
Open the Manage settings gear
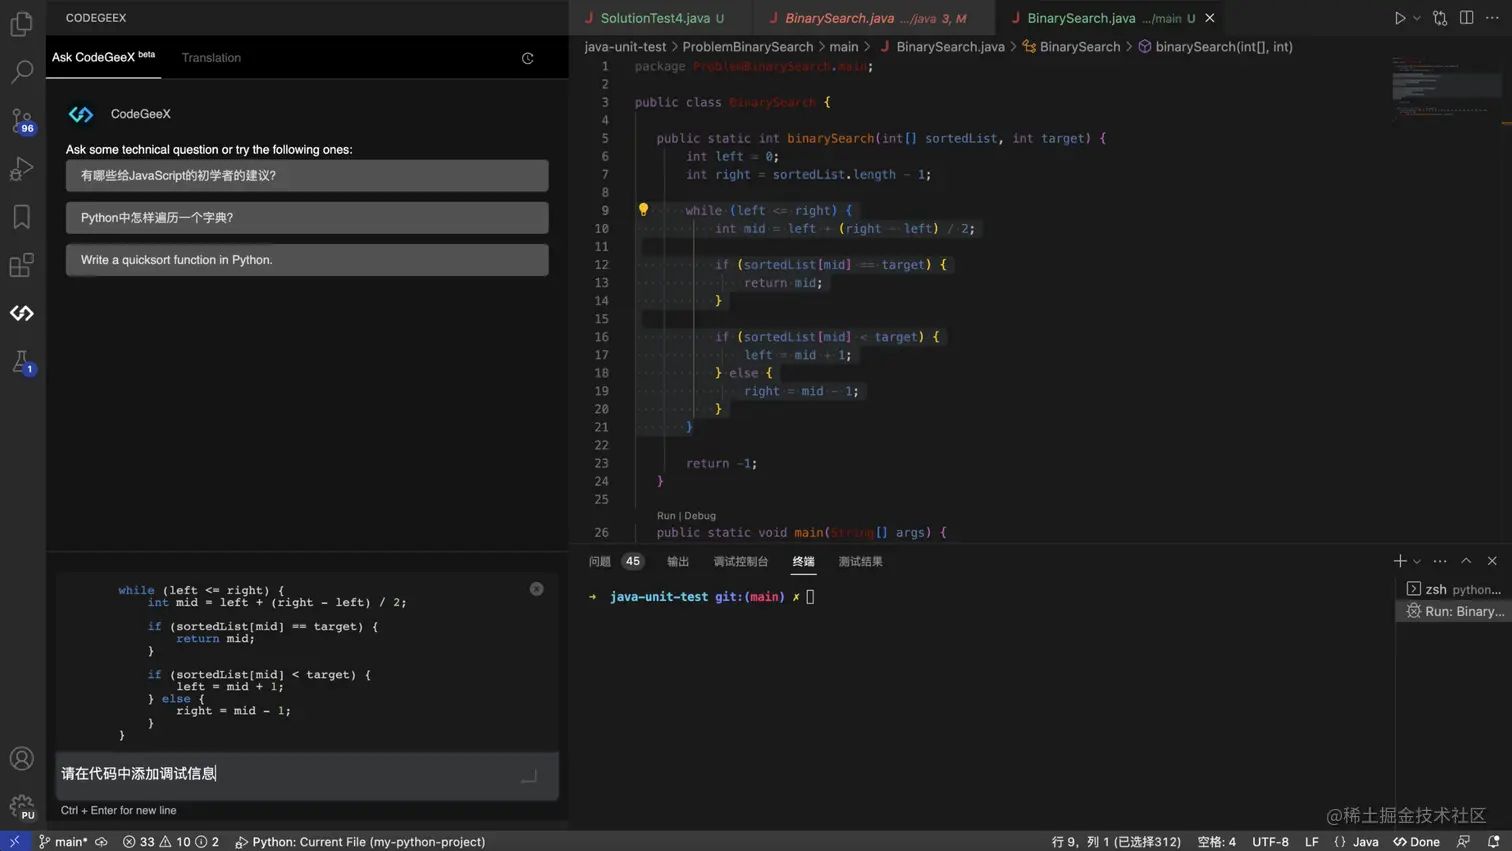(x=21, y=807)
